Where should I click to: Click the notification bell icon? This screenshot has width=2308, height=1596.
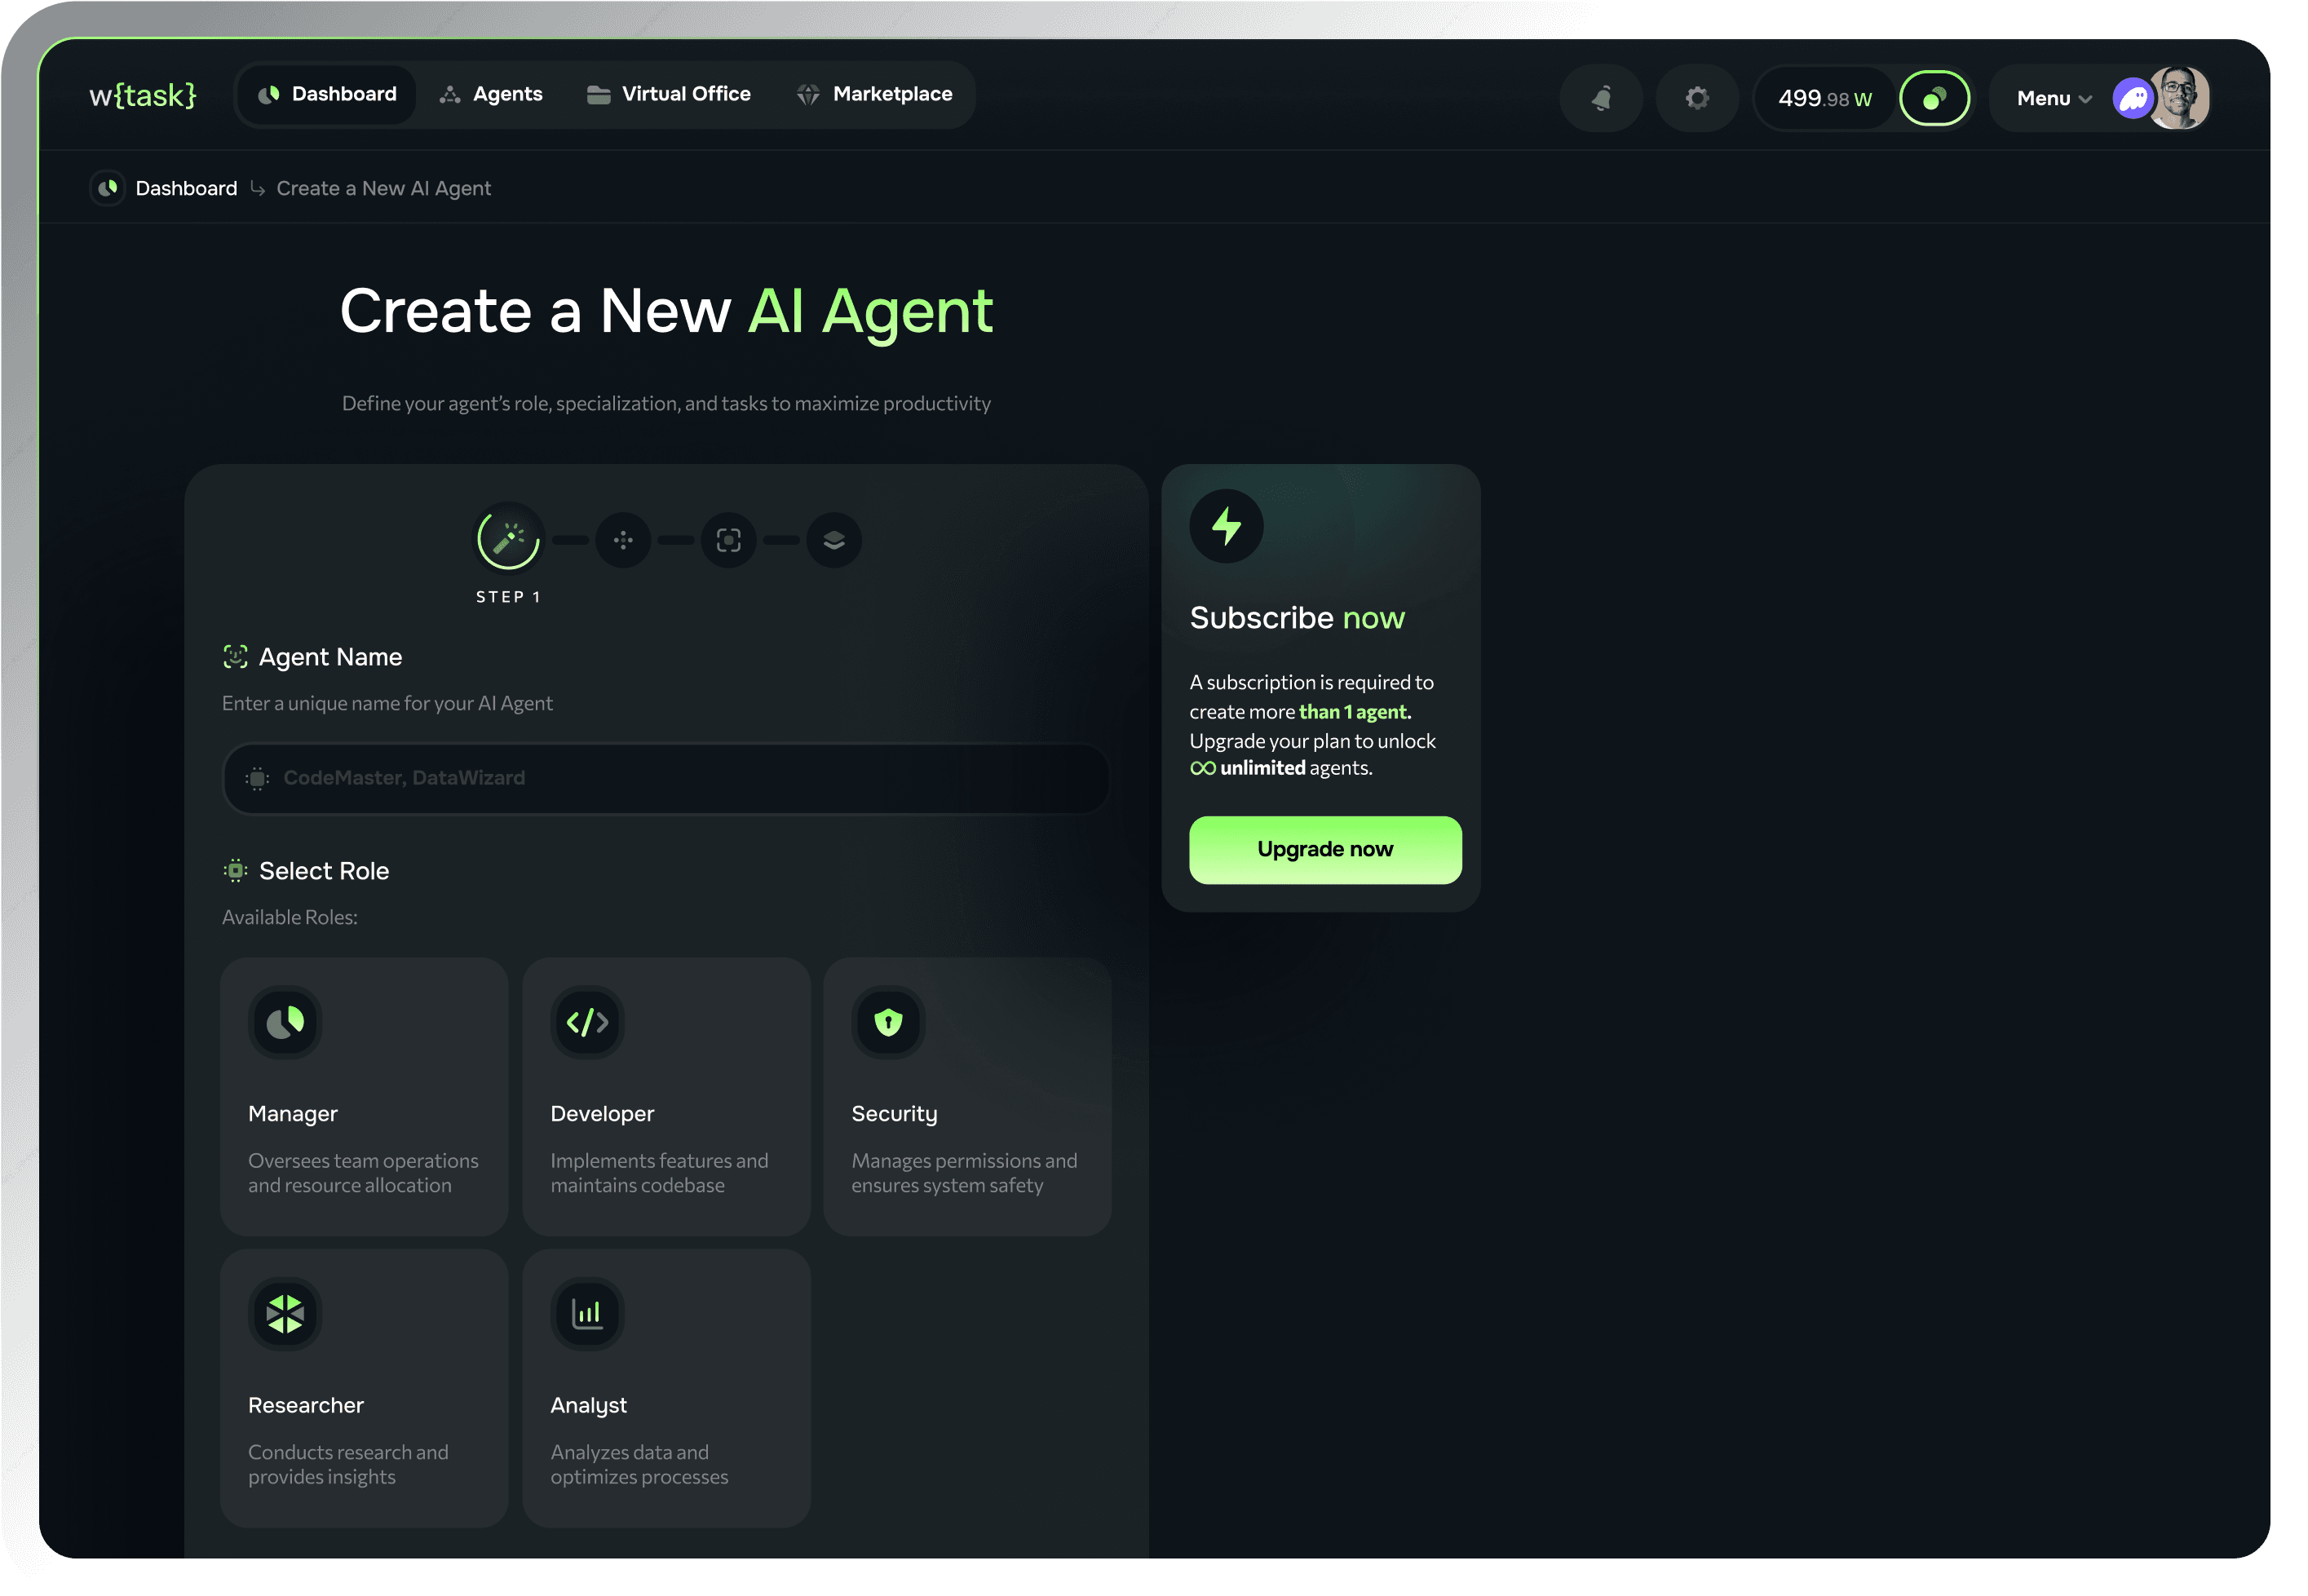1601,98
